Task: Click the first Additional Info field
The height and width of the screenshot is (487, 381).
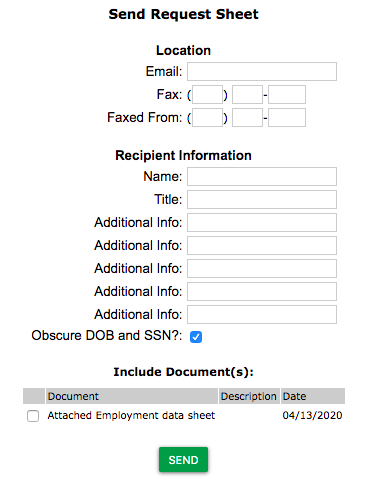Action: [262, 222]
